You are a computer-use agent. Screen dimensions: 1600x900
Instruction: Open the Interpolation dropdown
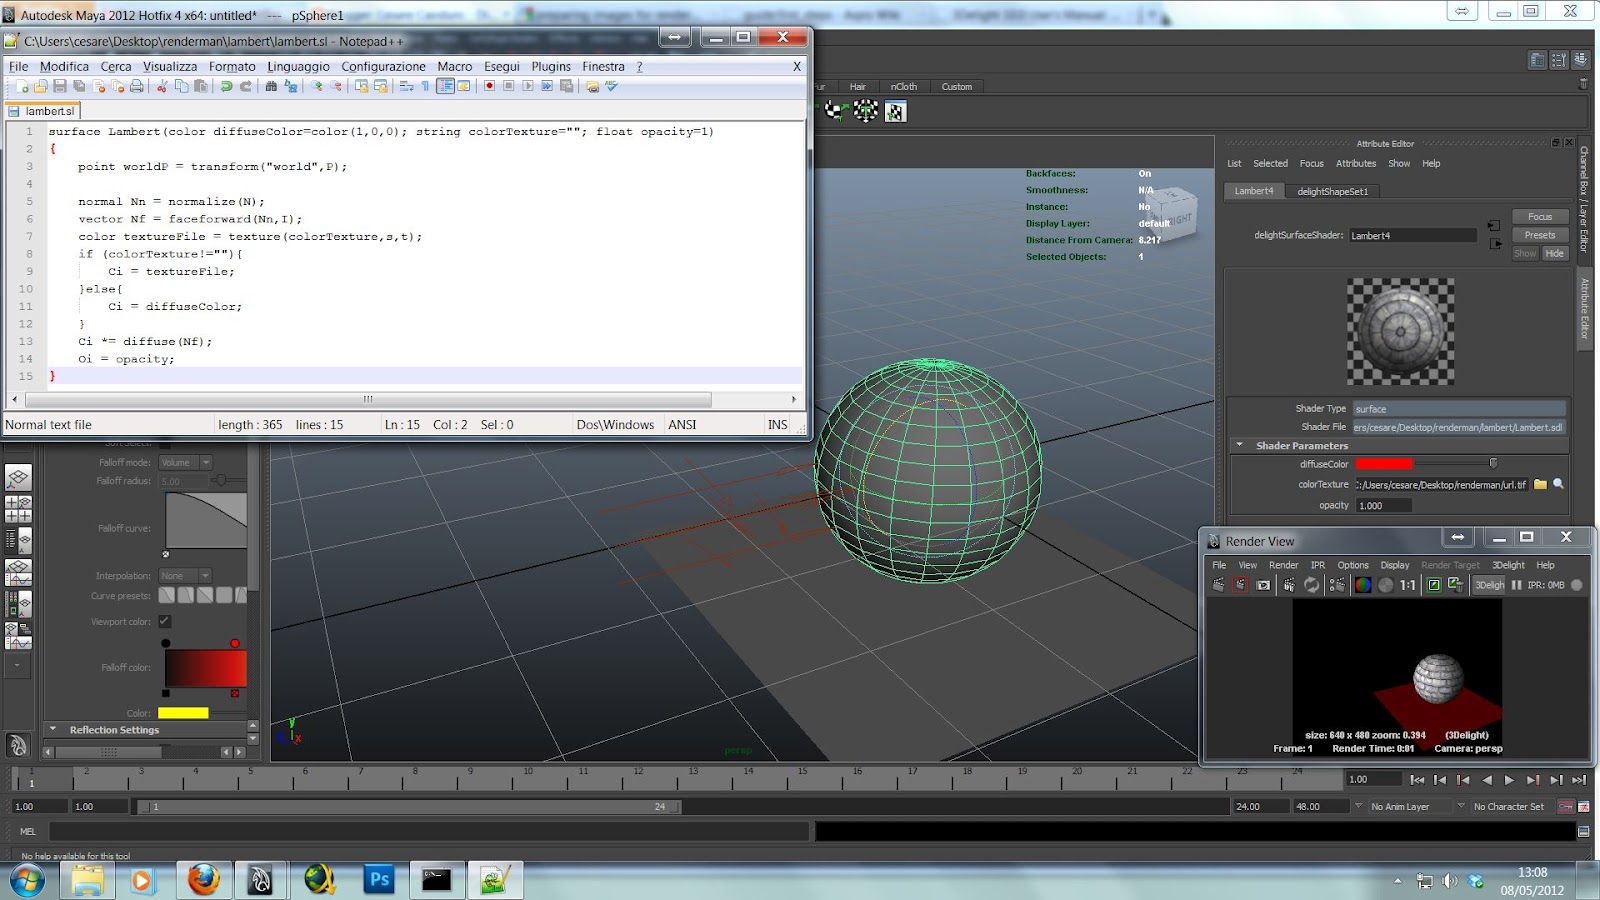click(185, 575)
